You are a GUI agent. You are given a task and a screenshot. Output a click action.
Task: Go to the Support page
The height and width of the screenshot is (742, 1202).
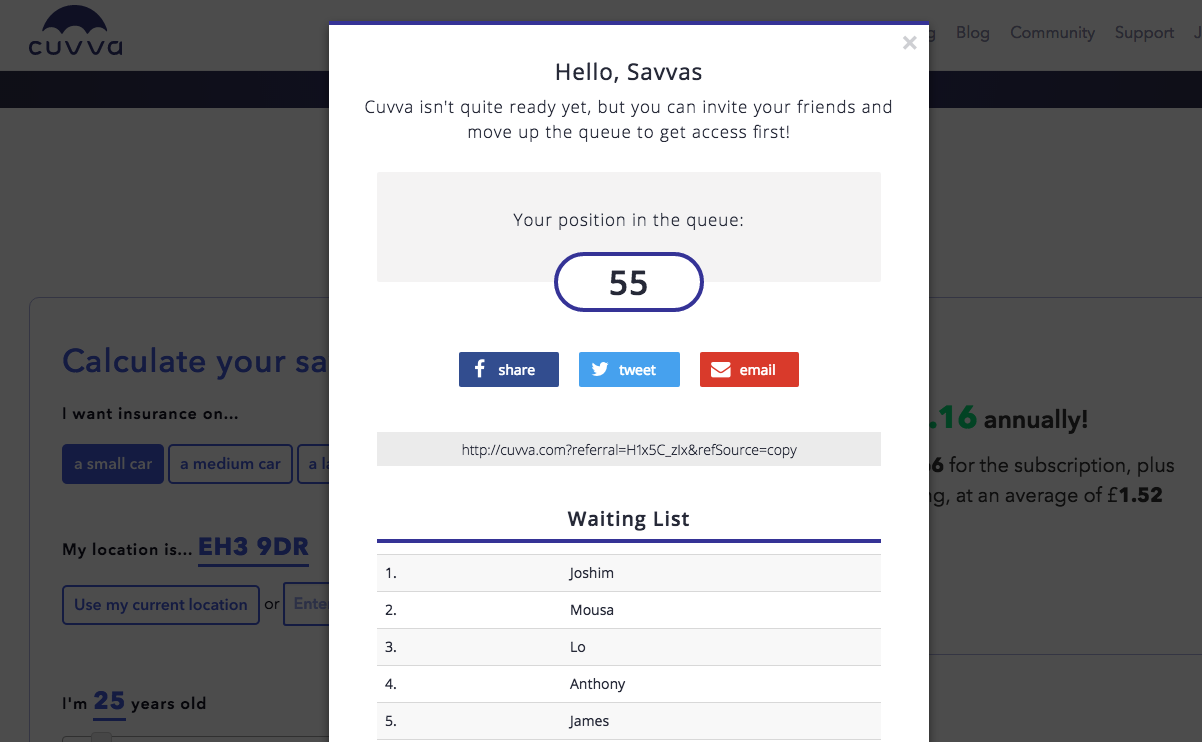(x=1144, y=32)
